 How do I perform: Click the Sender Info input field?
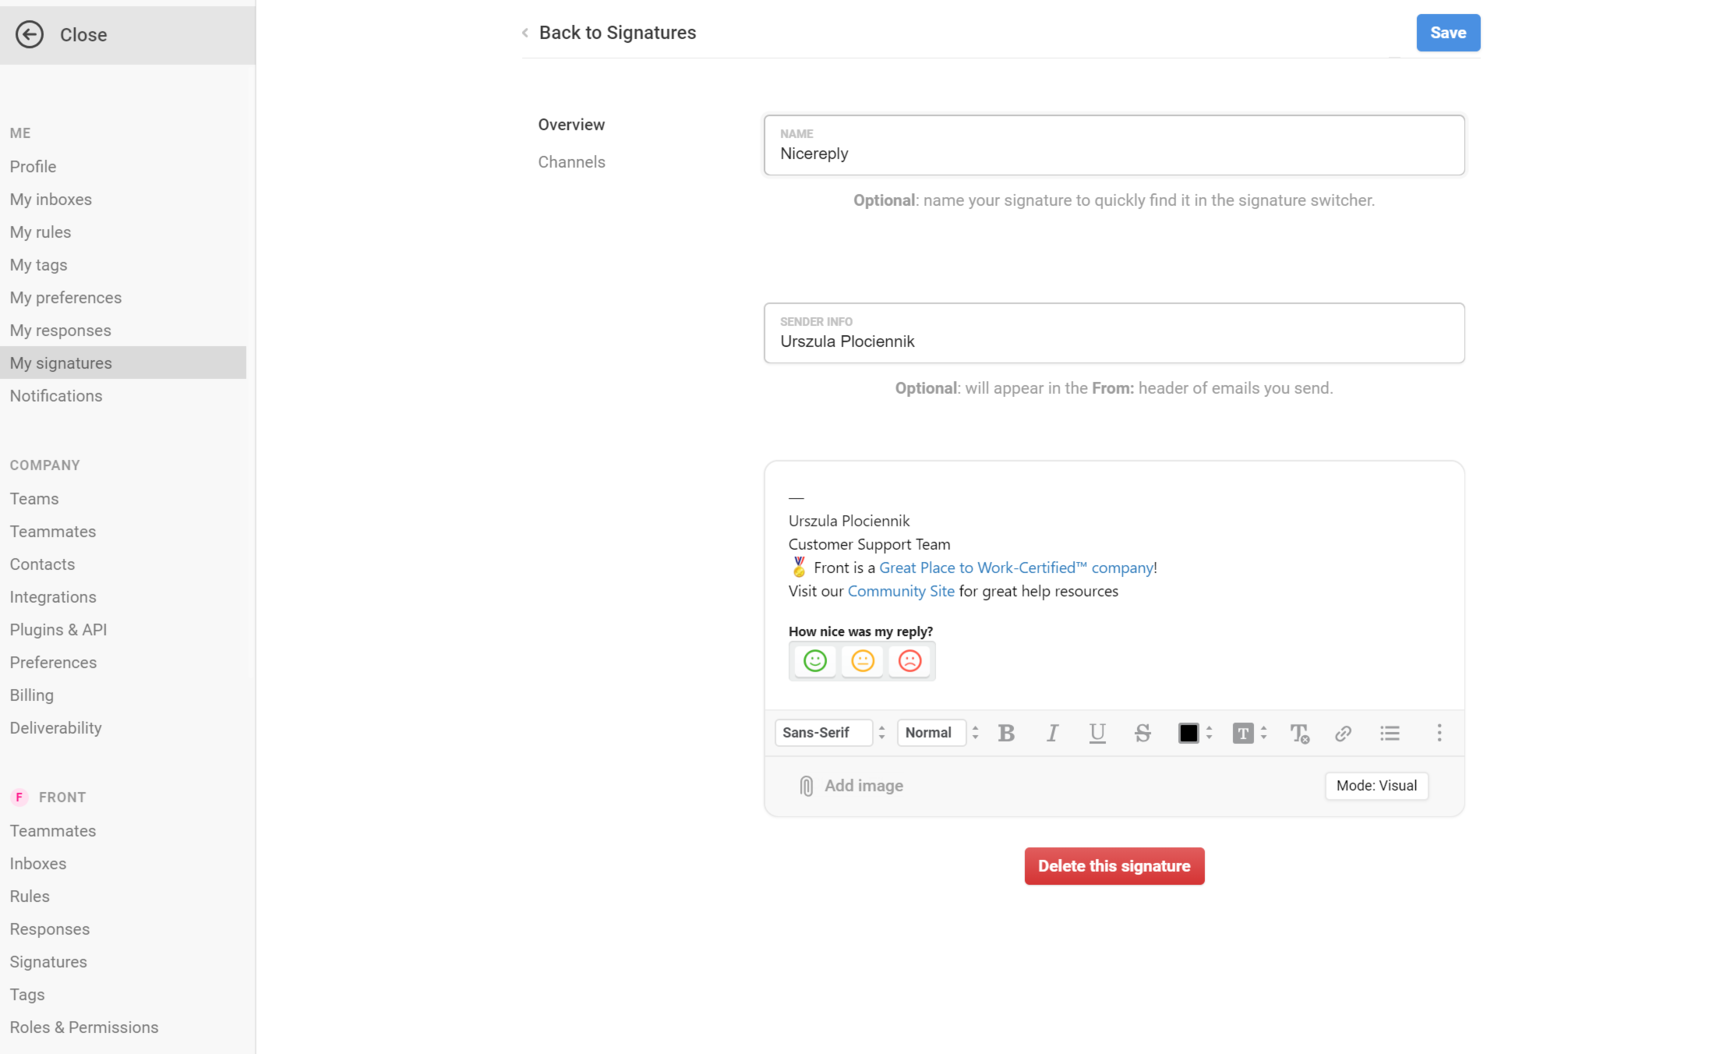pos(1114,333)
